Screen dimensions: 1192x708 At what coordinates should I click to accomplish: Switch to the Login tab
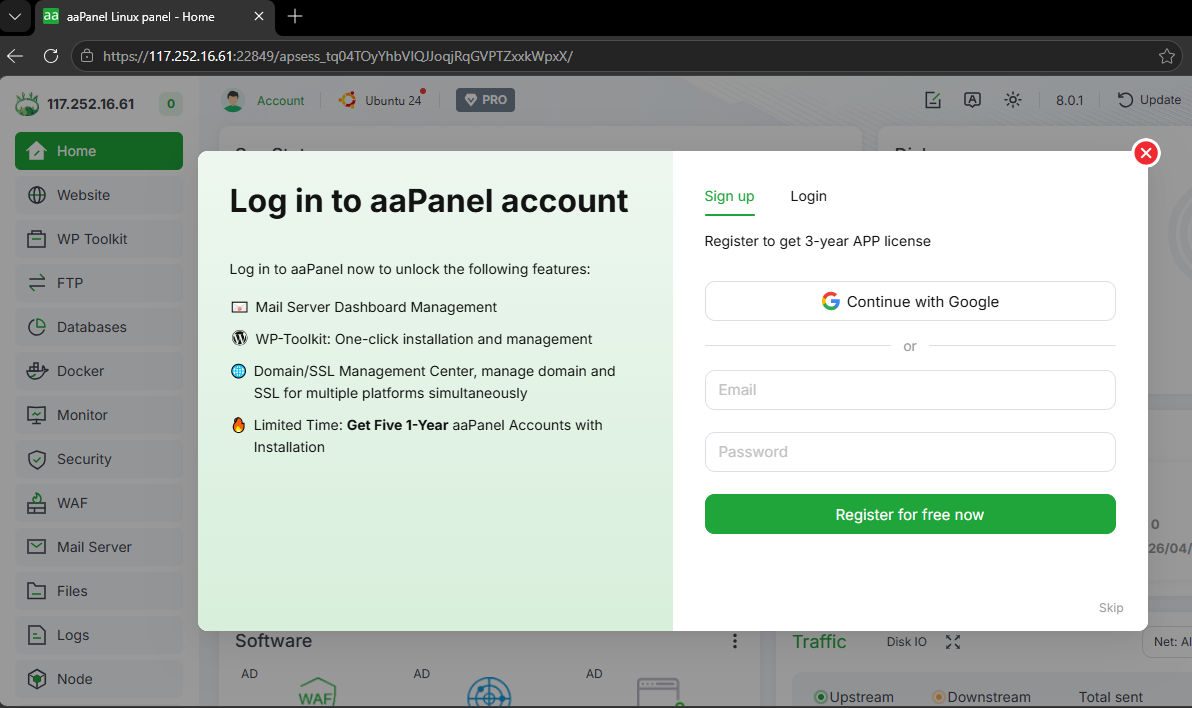point(808,196)
